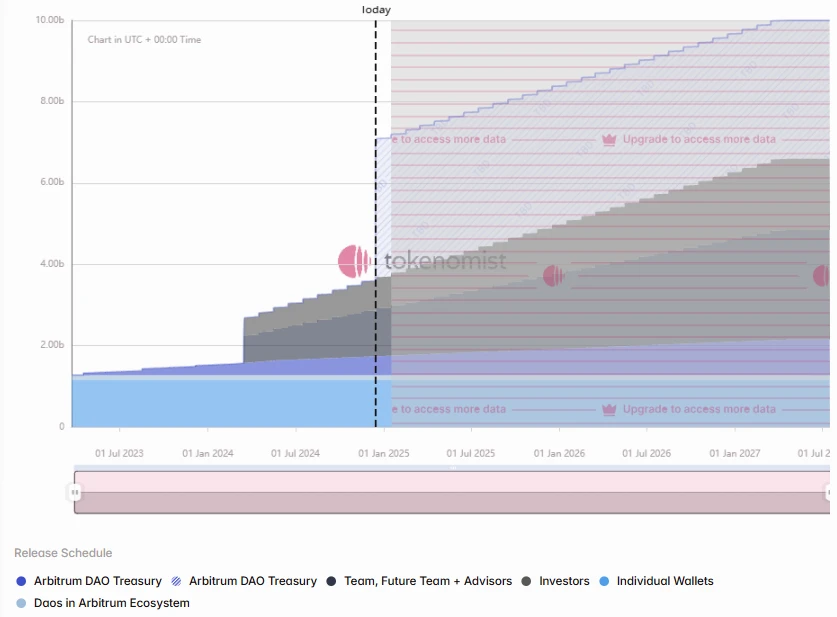
Task: Click the upper-right crown upgrade icon
Action: tap(608, 140)
